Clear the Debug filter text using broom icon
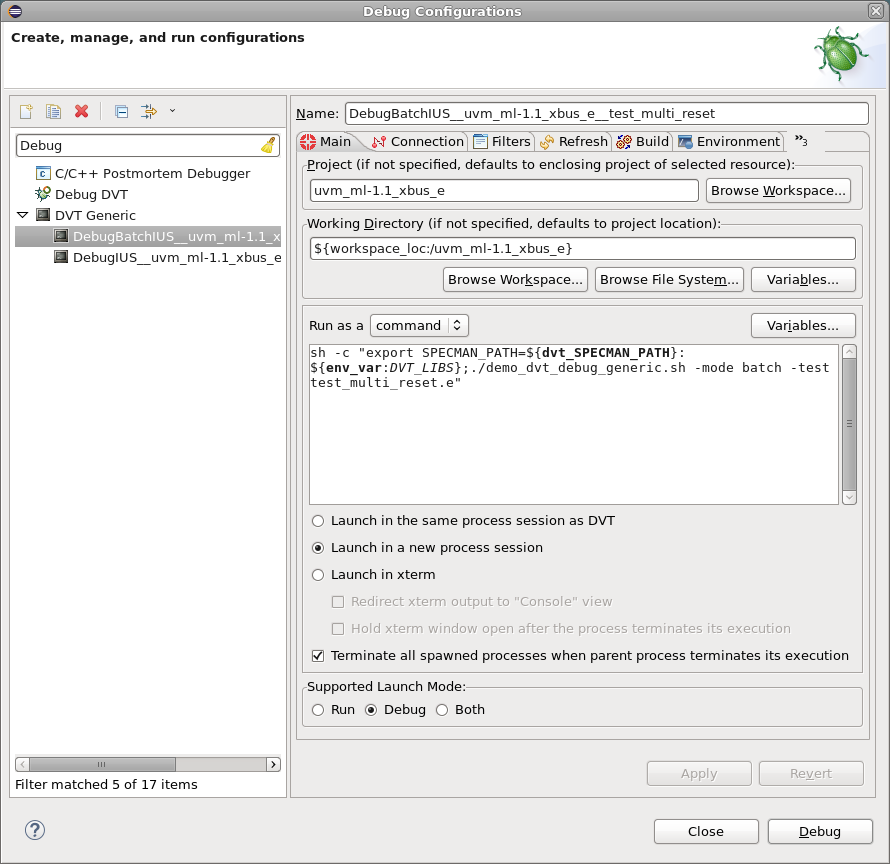The width and height of the screenshot is (890, 864). [267, 145]
